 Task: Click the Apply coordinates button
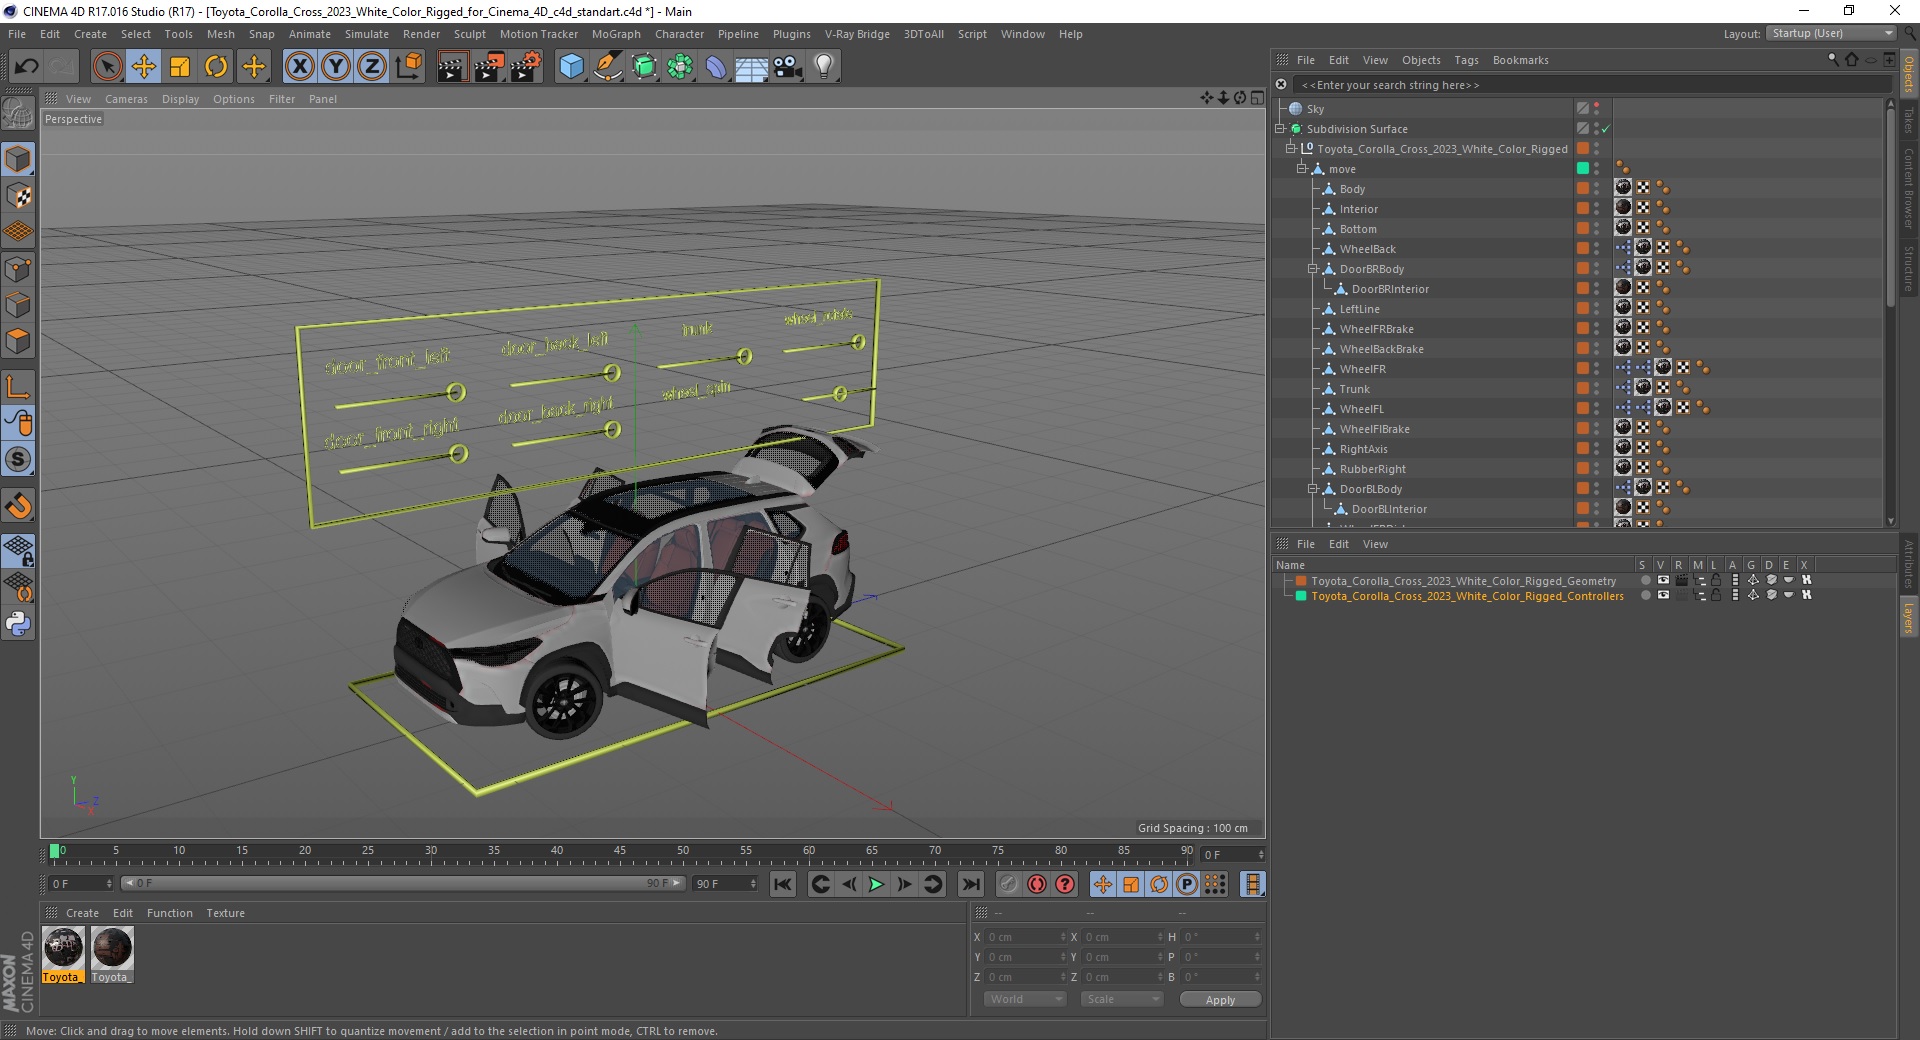[x=1220, y=999]
